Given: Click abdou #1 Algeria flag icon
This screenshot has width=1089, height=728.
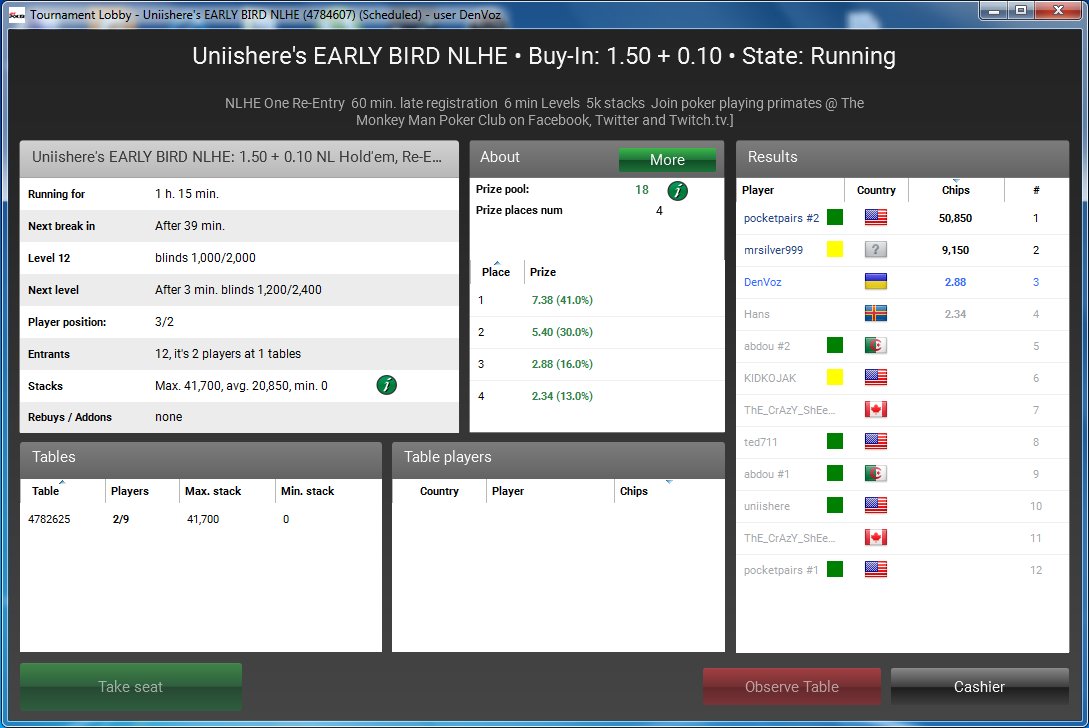Looking at the screenshot, I should 876,473.
